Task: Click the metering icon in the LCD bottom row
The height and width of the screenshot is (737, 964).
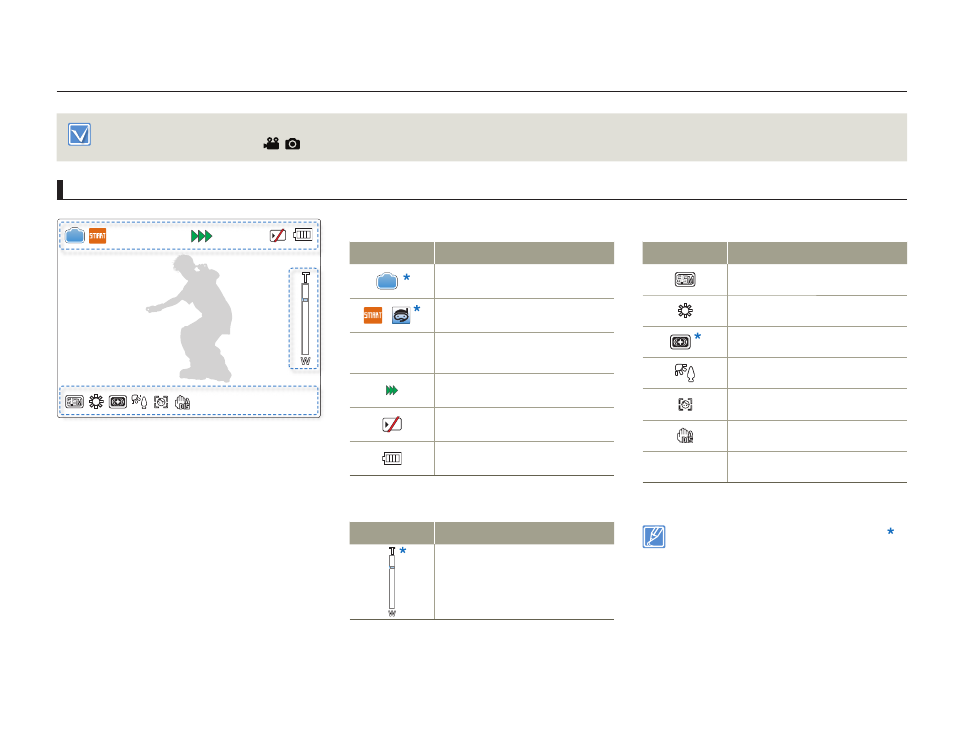Action: point(118,402)
